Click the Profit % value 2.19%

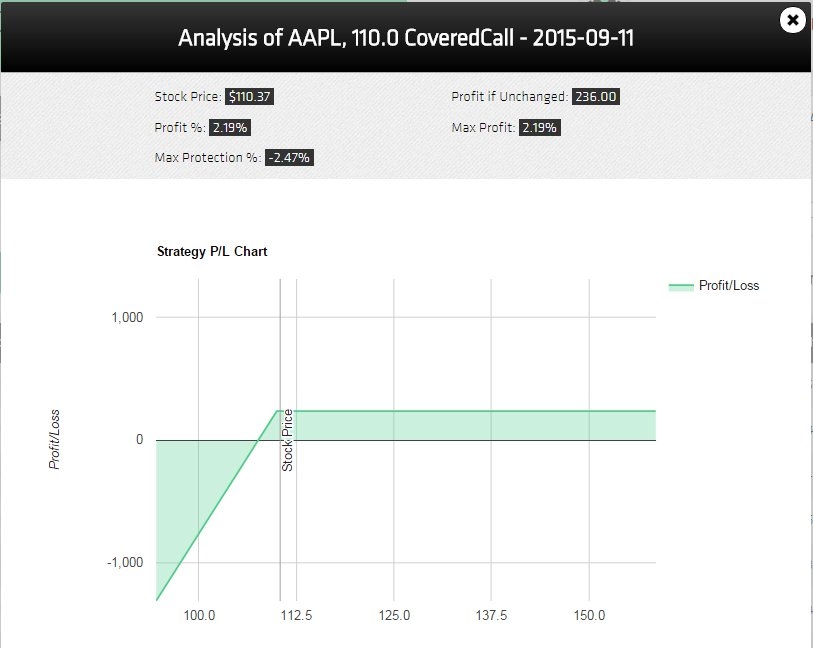coord(230,128)
